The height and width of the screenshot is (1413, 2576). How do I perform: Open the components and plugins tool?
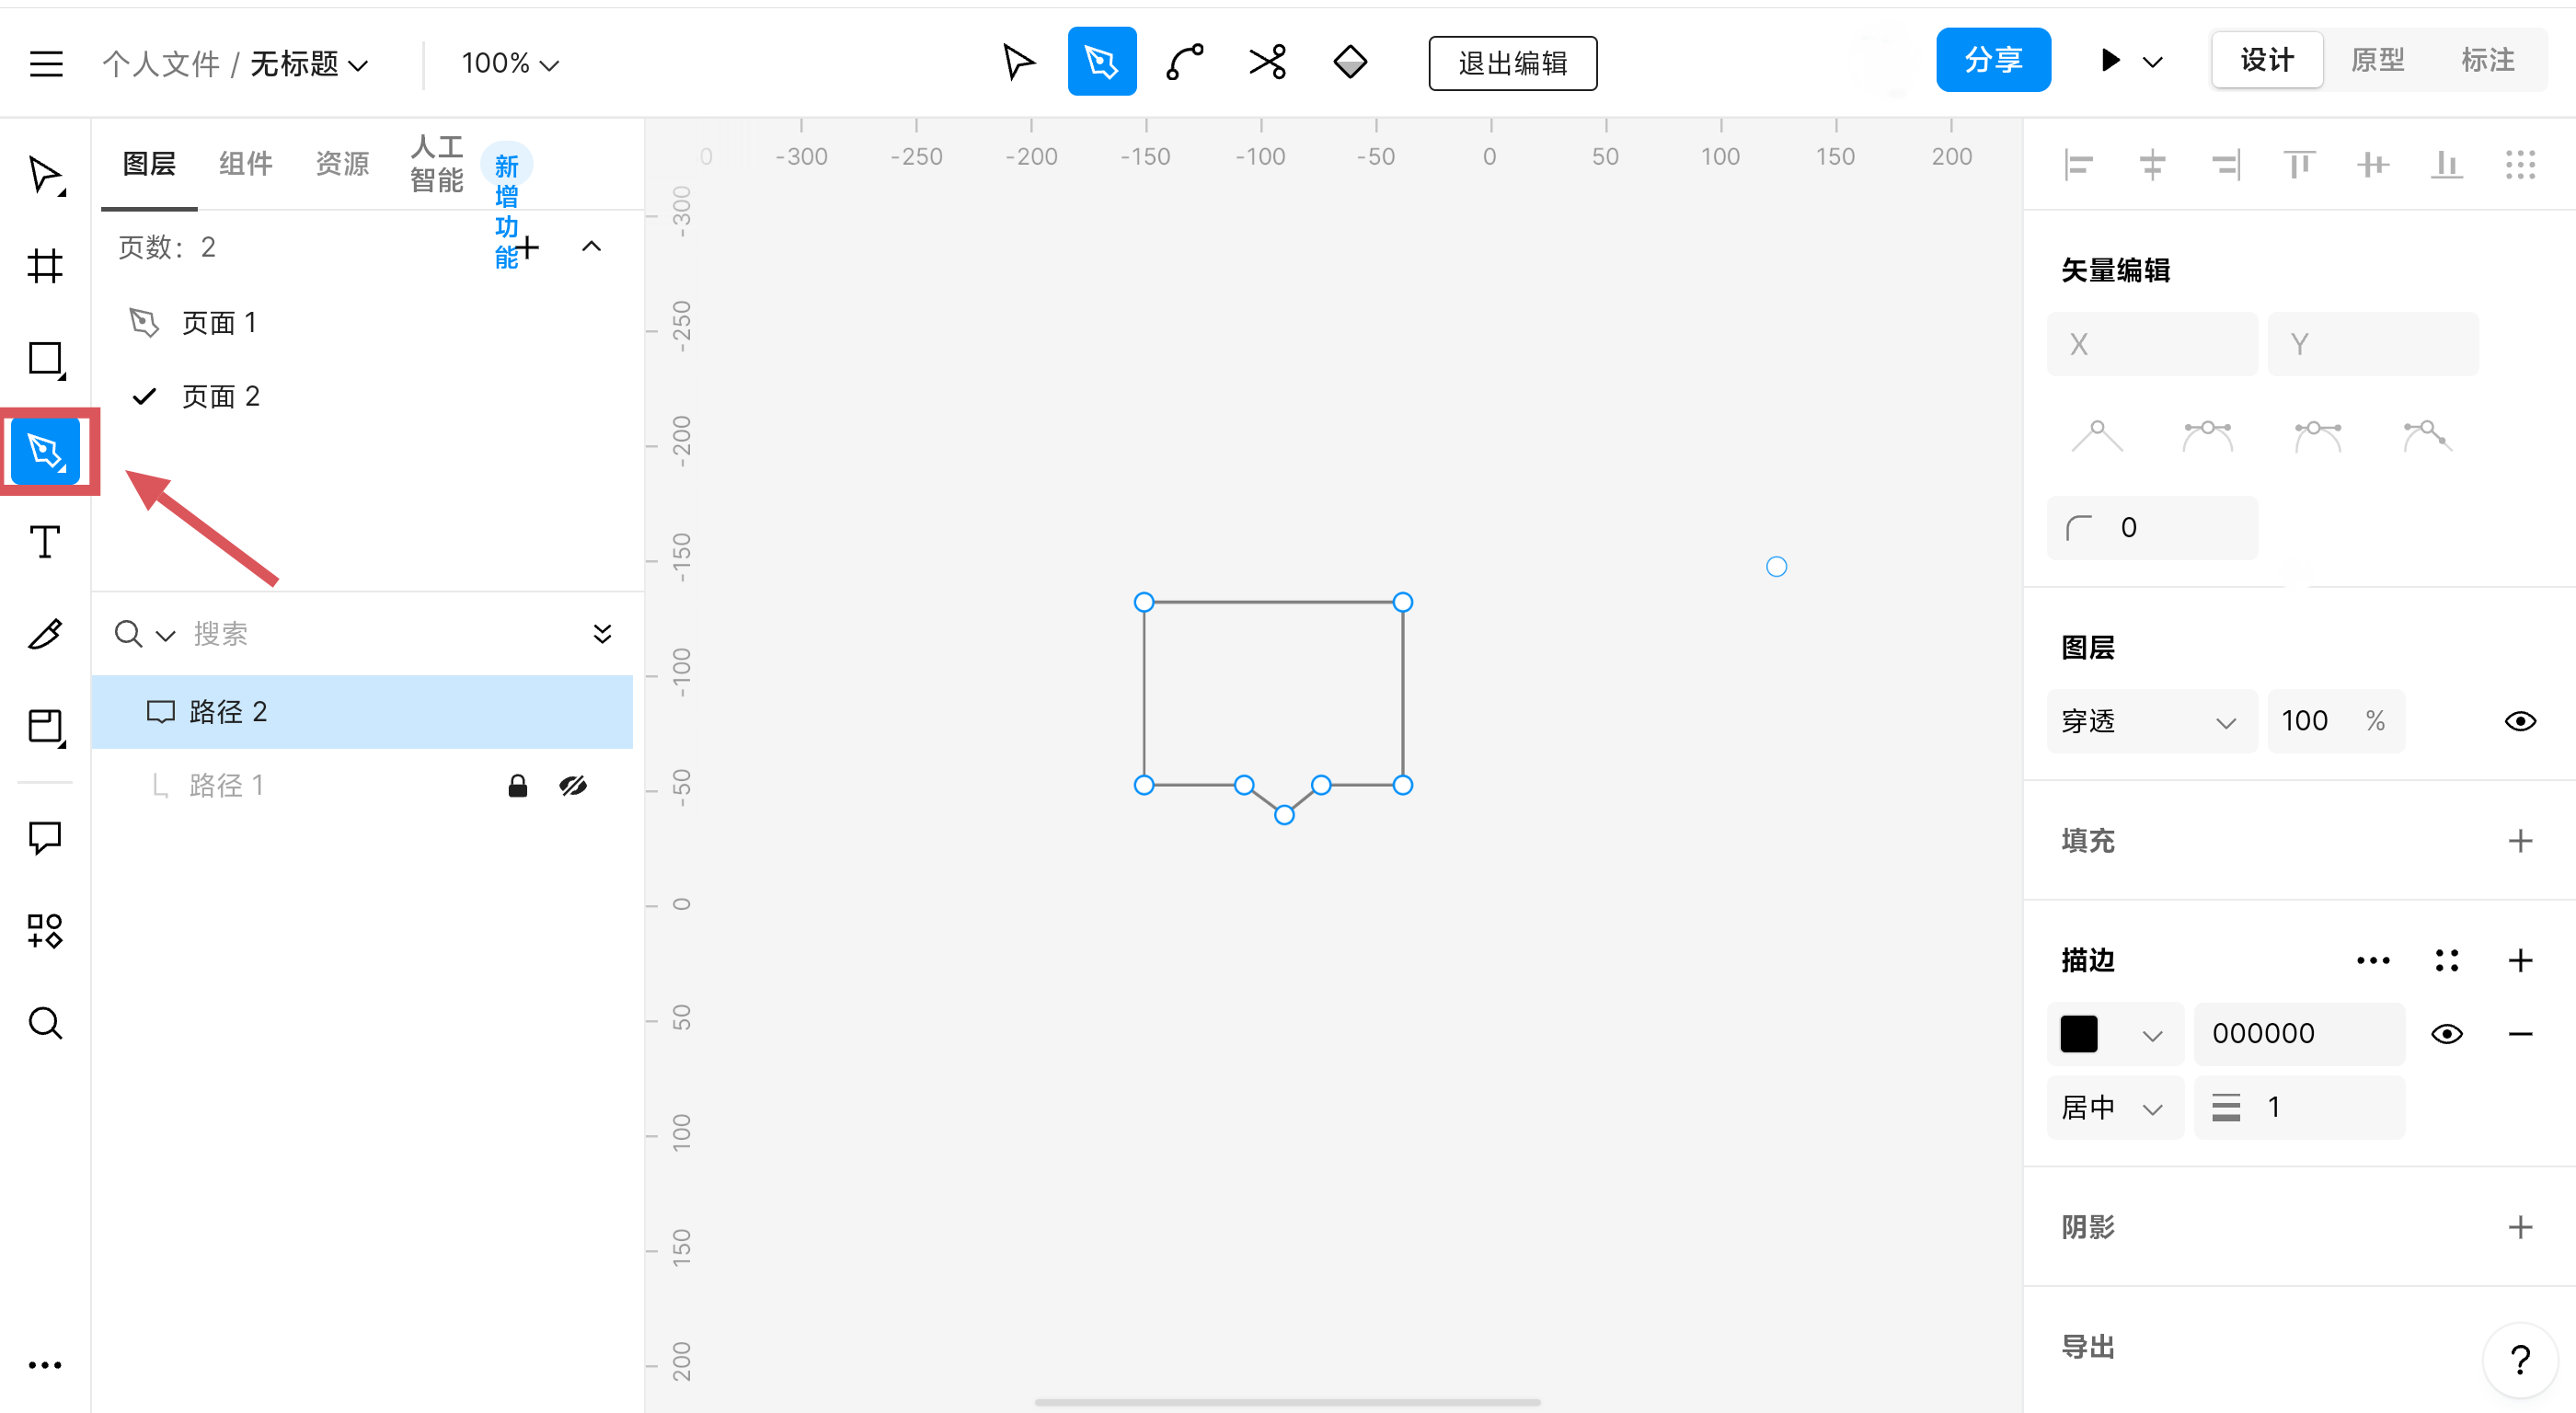click(x=46, y=930)
